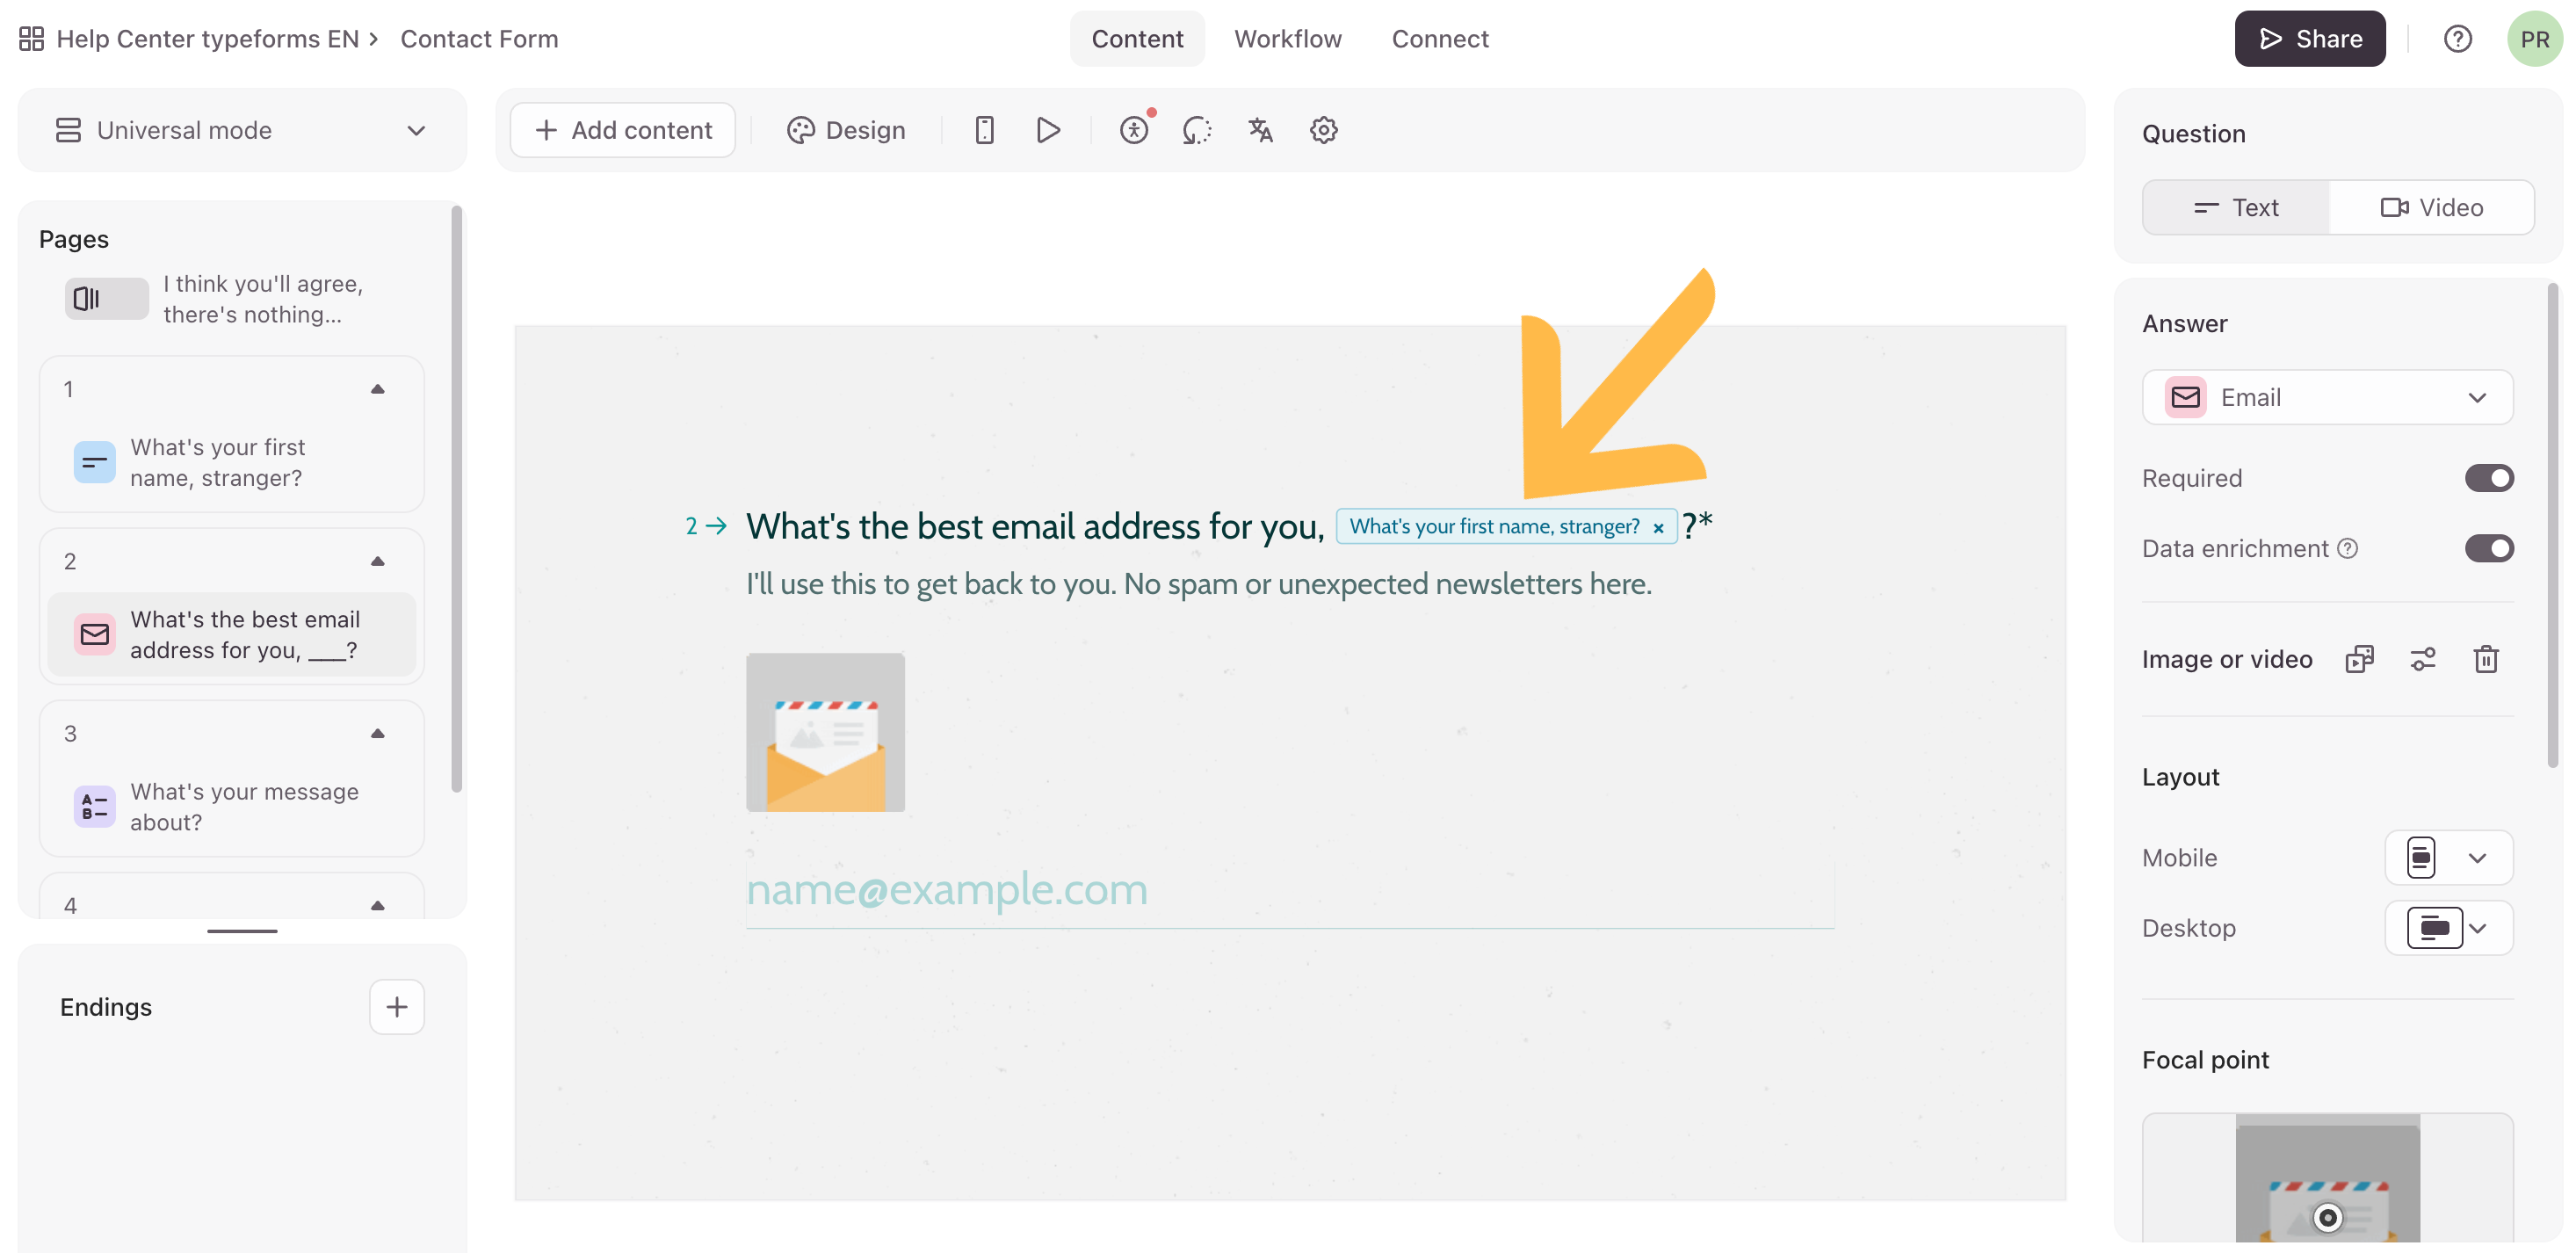This screenshot has width=2576, height=1253.
Task: Click the image adjust sliders icon
Action: pyautogui.click(x=2422, y=659)
